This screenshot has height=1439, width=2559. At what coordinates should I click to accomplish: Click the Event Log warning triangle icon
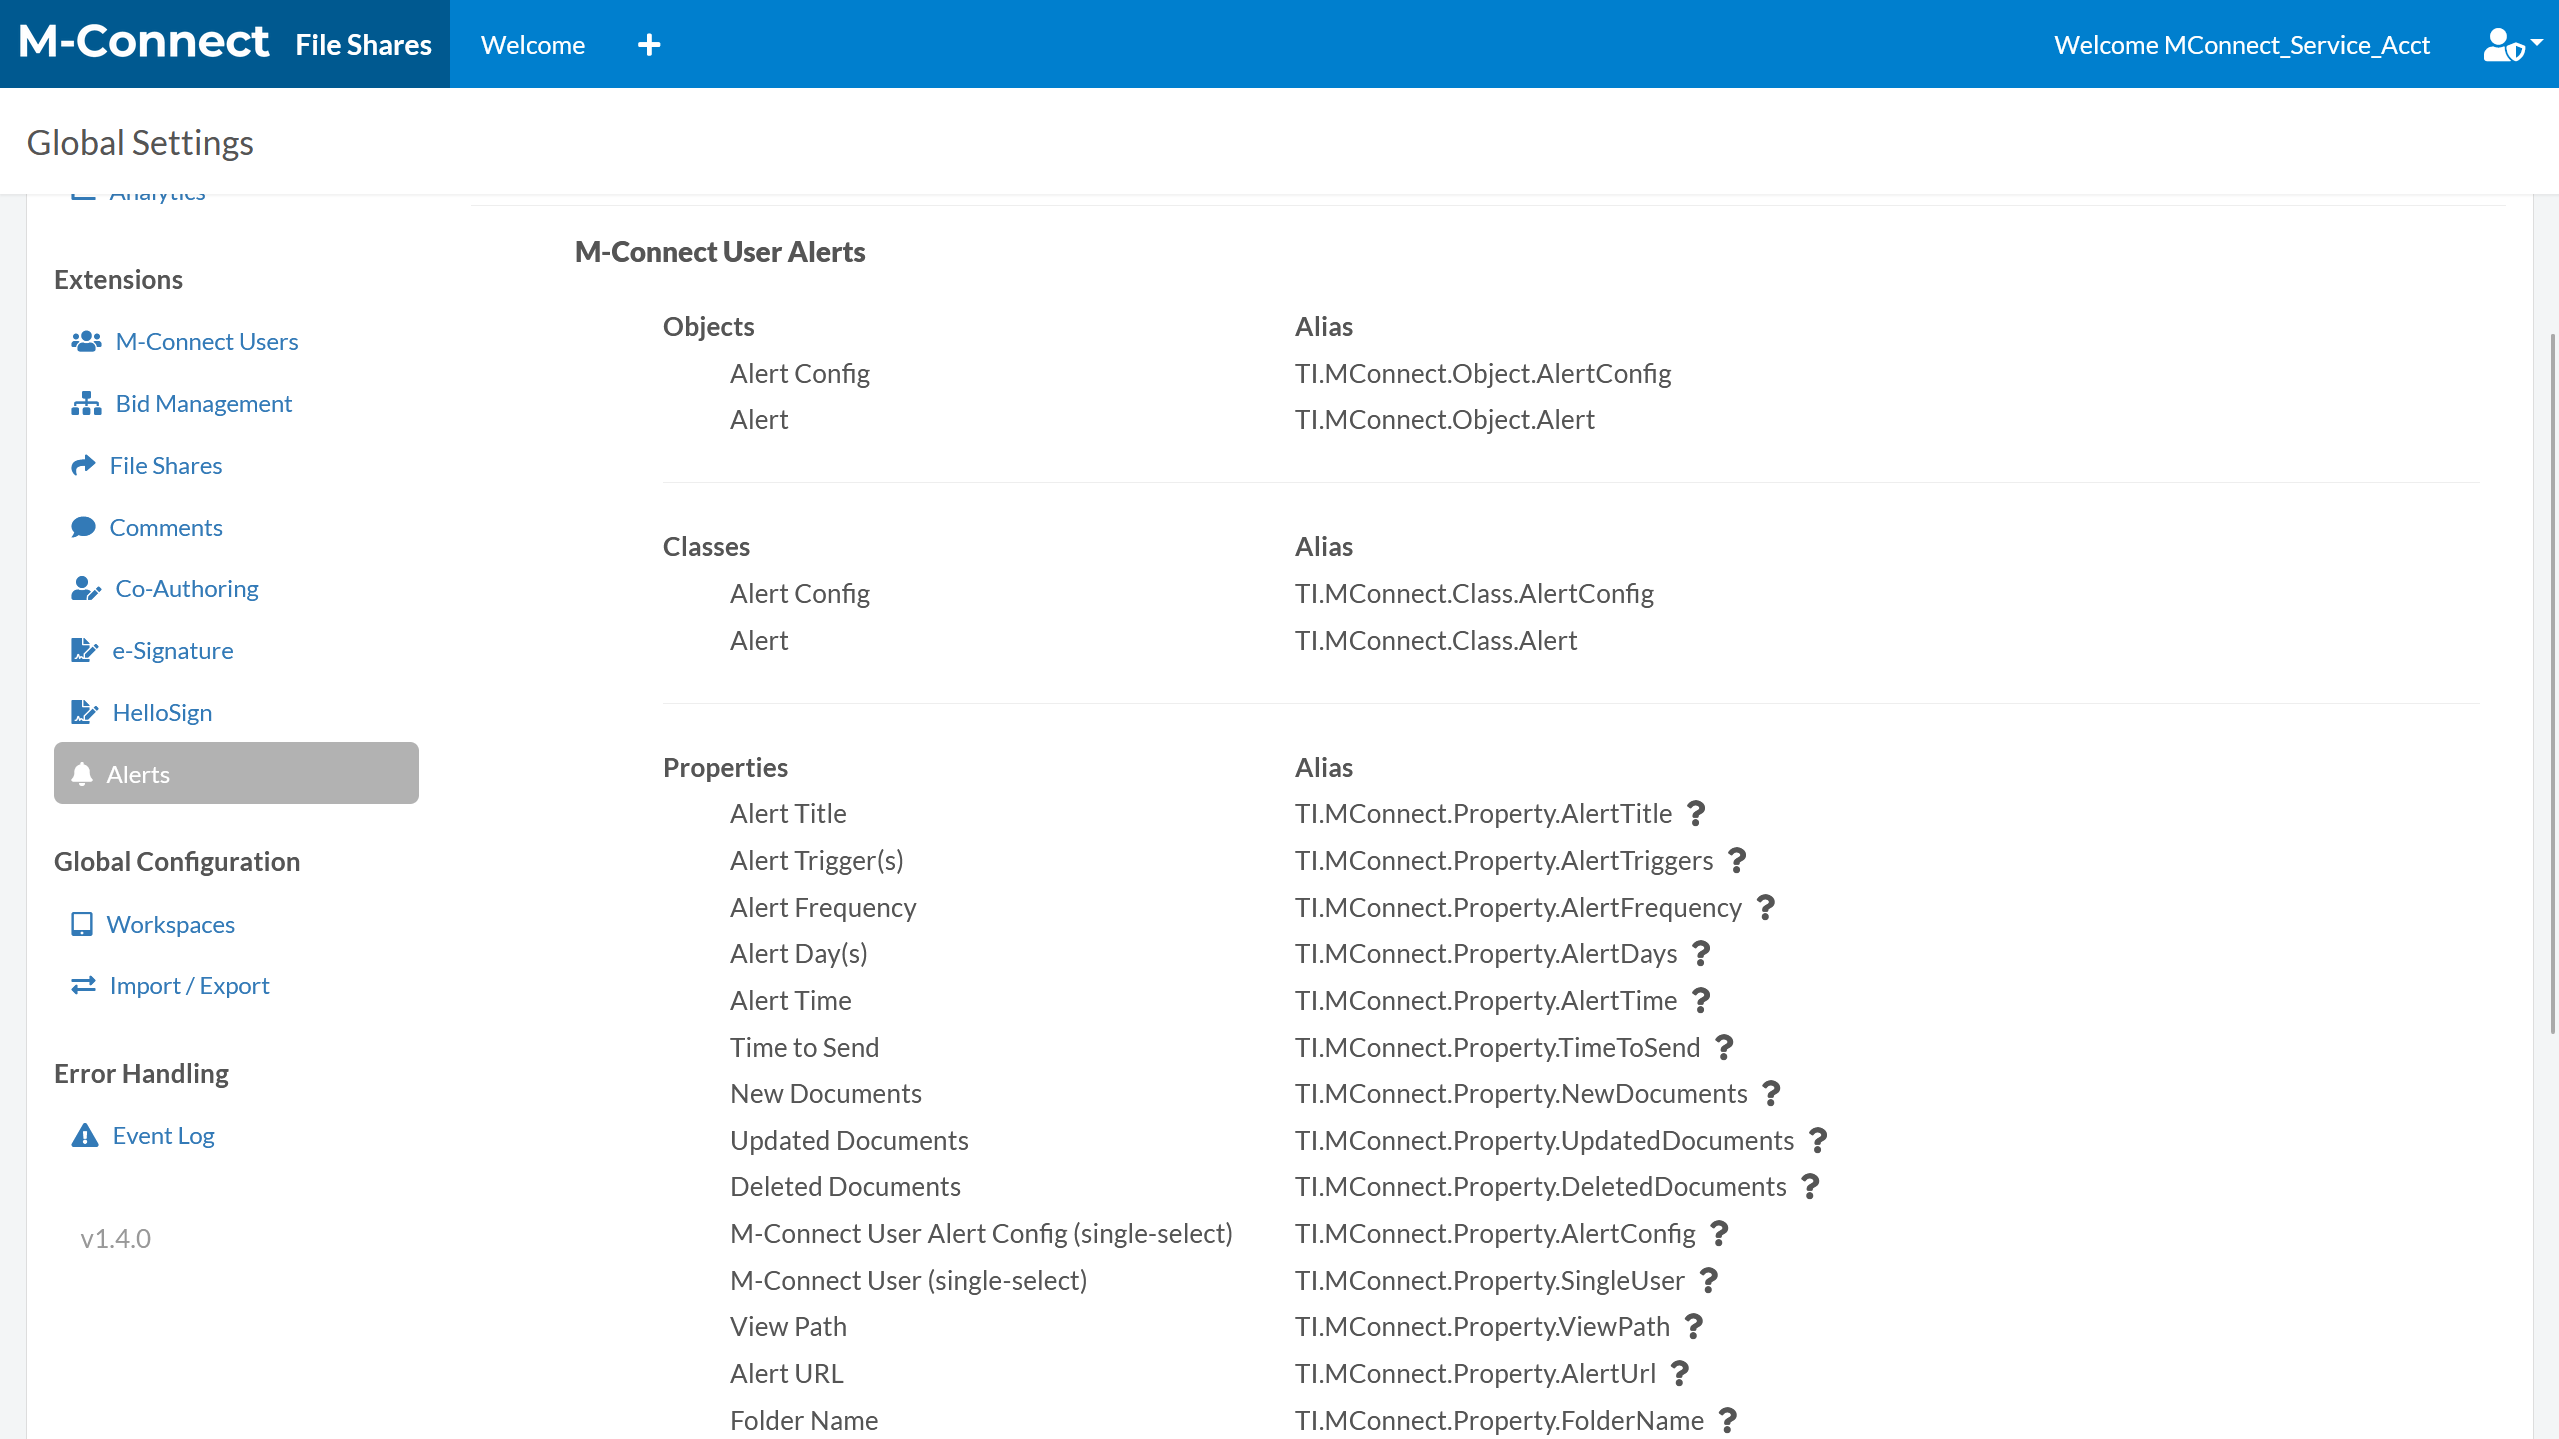point(85,1135)
